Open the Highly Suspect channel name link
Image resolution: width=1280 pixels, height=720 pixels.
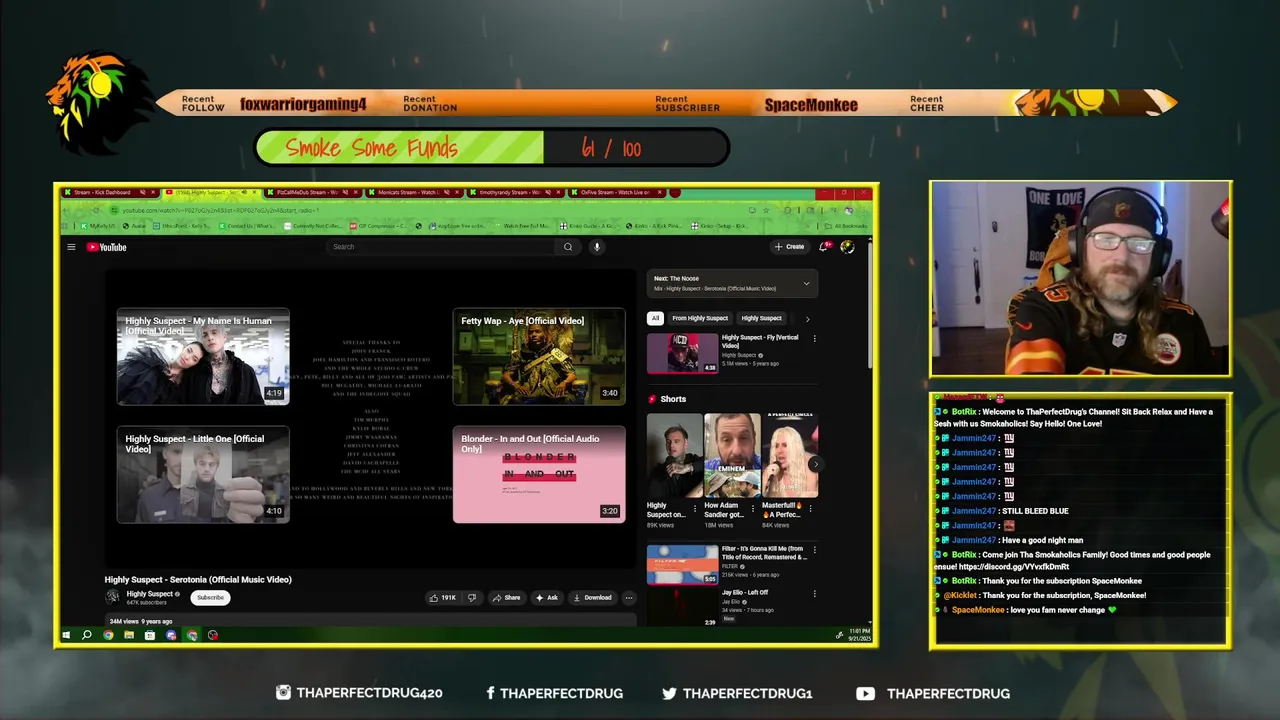150,594
